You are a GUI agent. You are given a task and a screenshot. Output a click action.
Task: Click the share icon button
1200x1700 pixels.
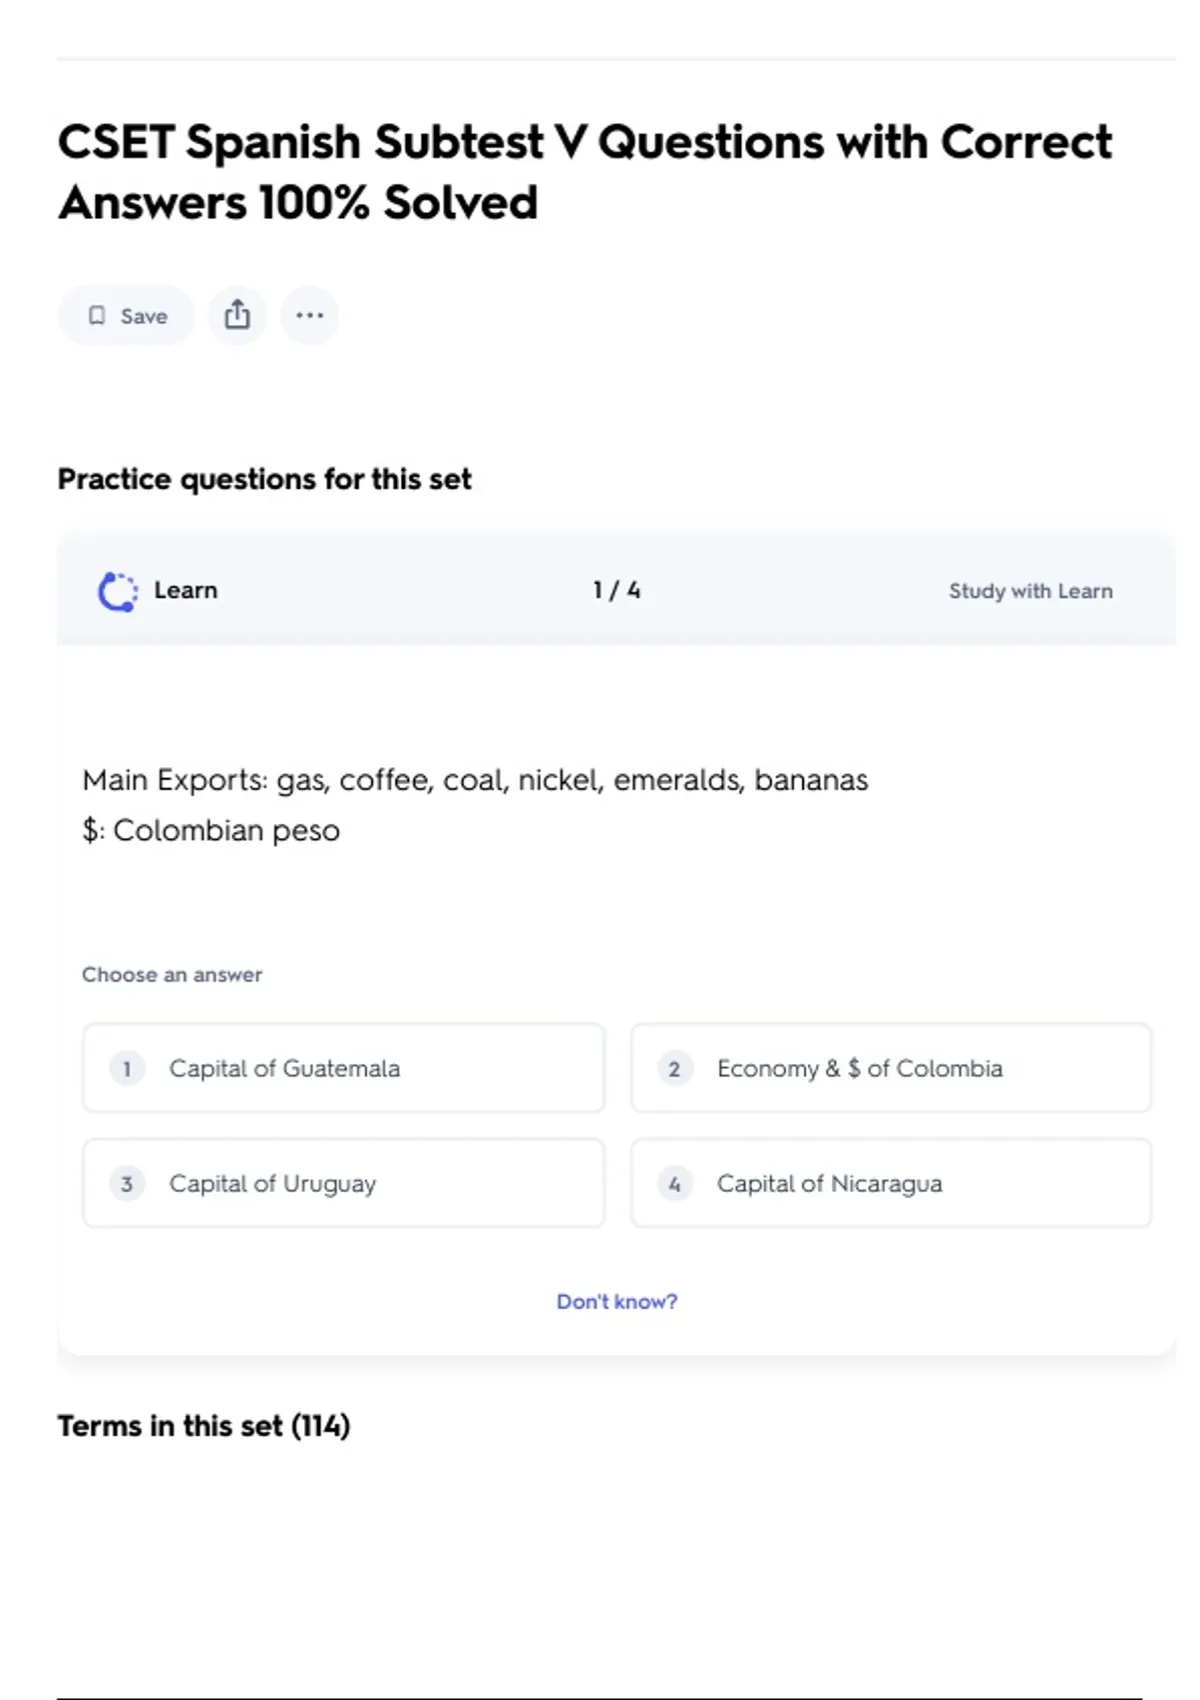[x=237, y=316]
